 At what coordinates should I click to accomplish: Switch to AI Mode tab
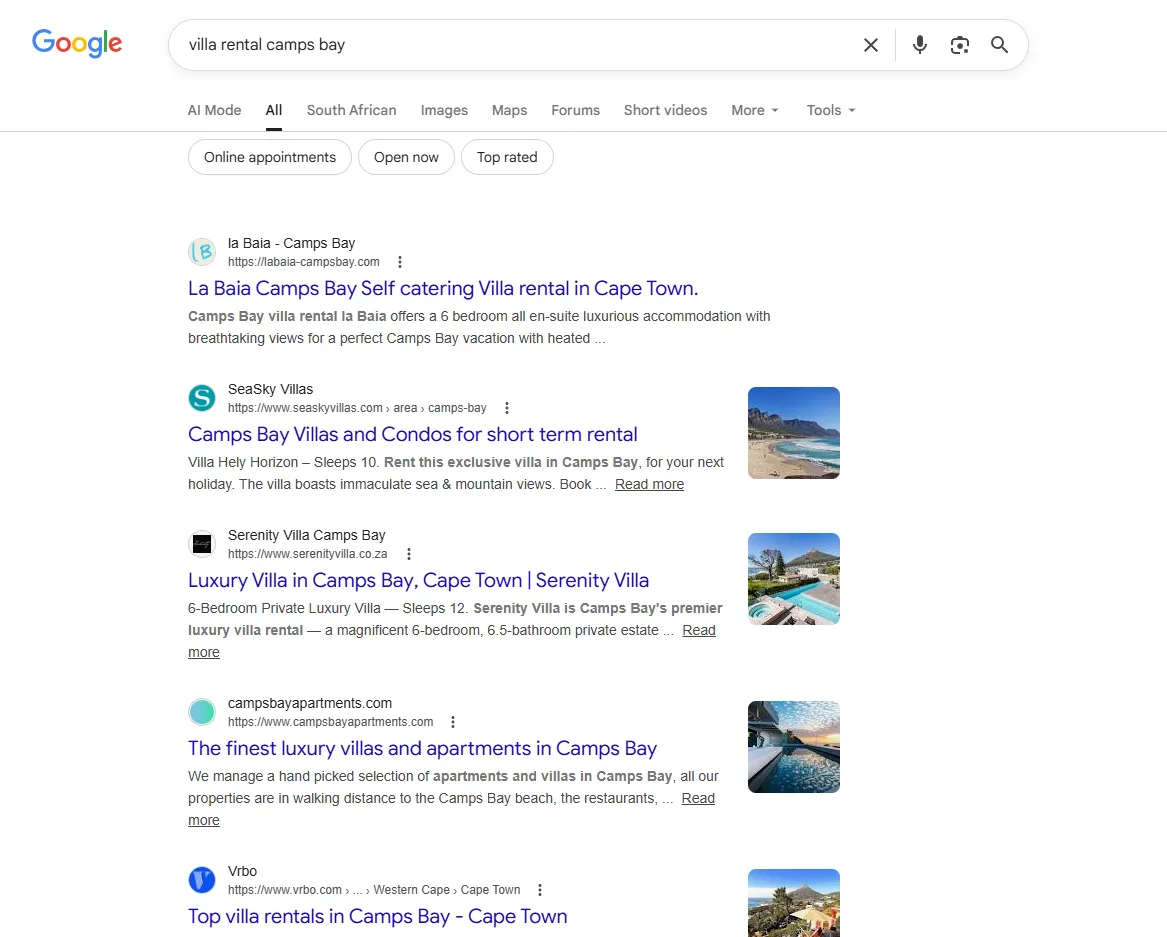click(x=214, y=110)
